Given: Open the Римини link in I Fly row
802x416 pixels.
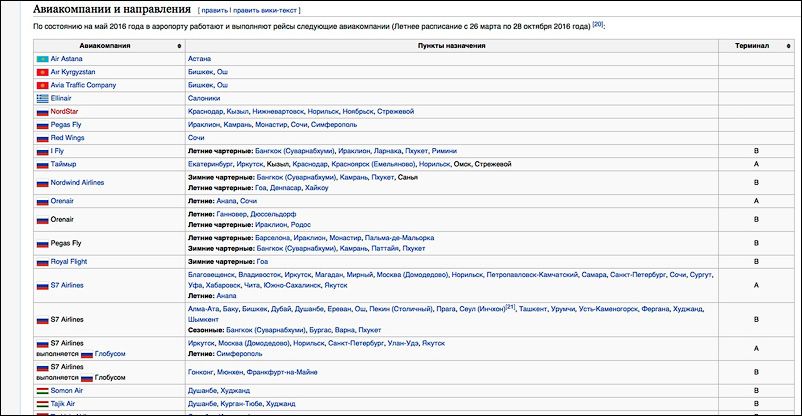Looking at the screenshot, I should (x=444, y=151).
